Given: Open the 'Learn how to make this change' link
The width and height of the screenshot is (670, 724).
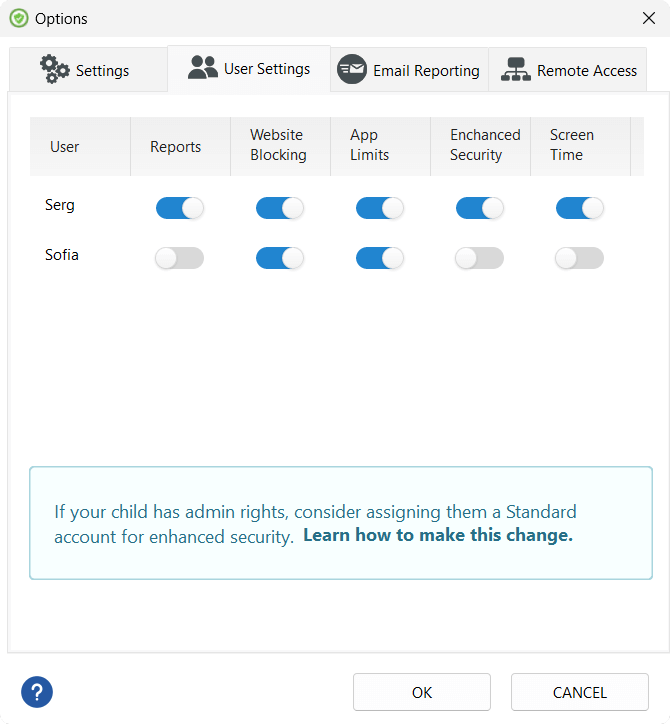Looking at the screenshot, I should pyautogui.click(x=438, y=535).
